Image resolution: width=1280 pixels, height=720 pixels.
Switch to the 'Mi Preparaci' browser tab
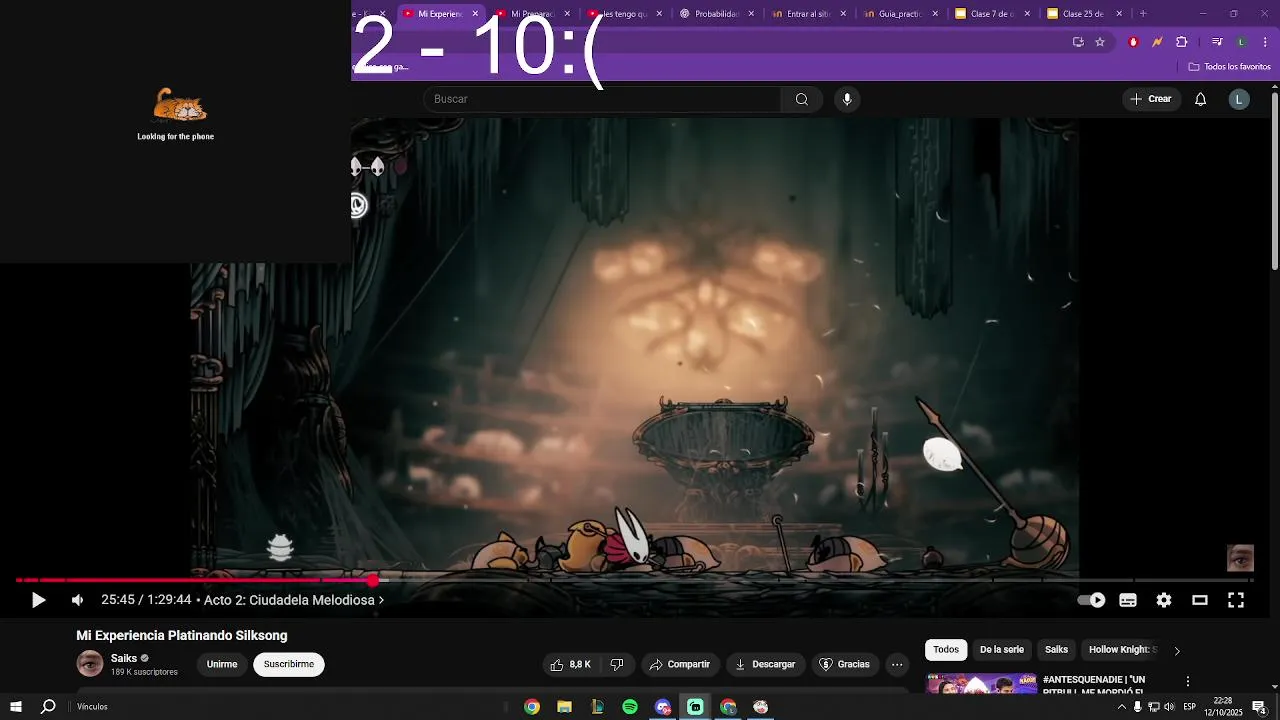(531, 14)
